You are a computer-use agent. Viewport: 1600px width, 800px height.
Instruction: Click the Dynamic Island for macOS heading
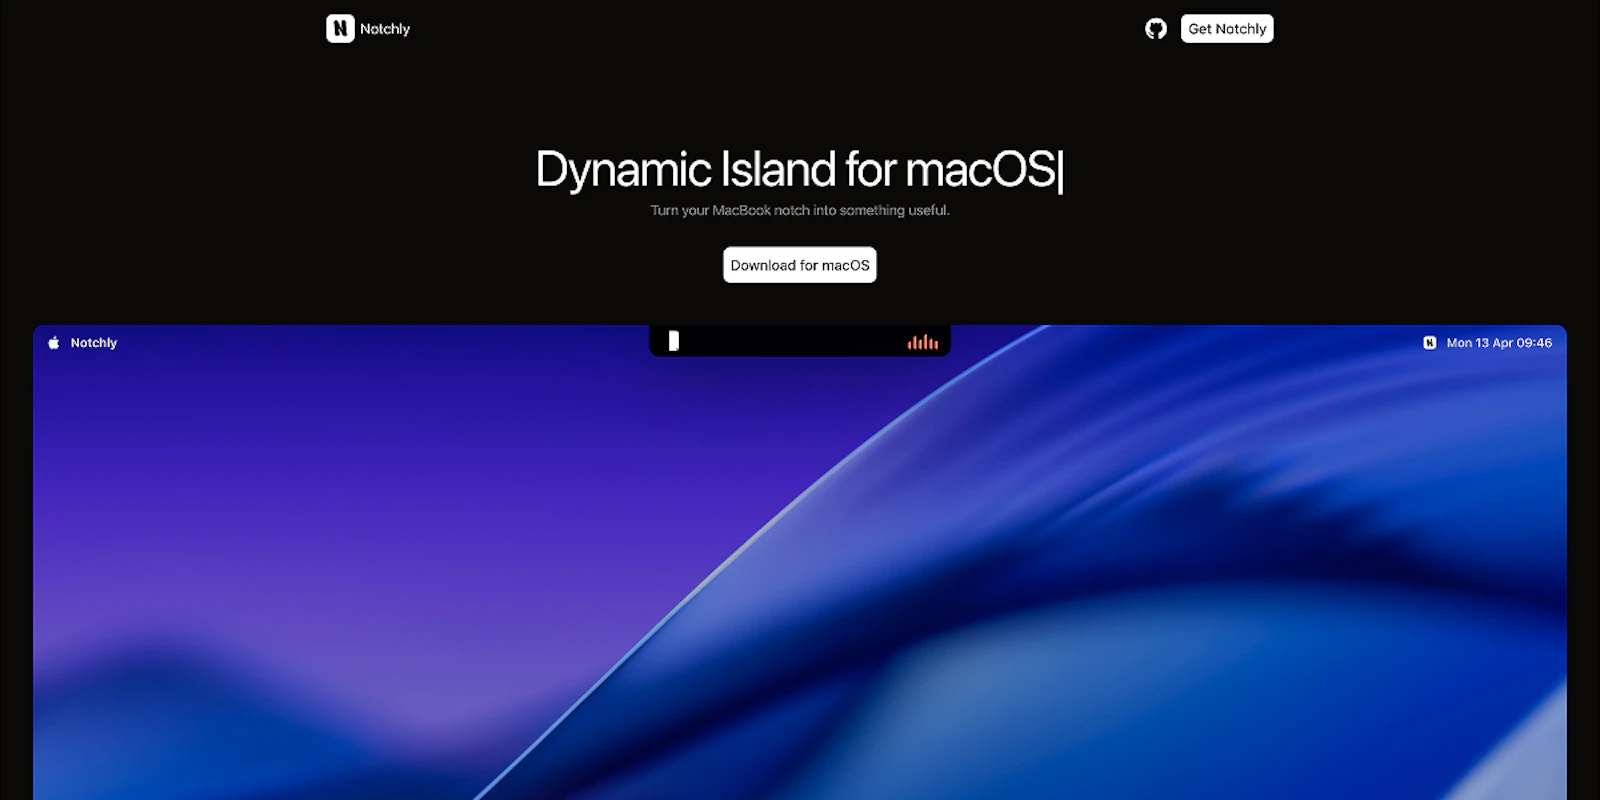[798, 169]
